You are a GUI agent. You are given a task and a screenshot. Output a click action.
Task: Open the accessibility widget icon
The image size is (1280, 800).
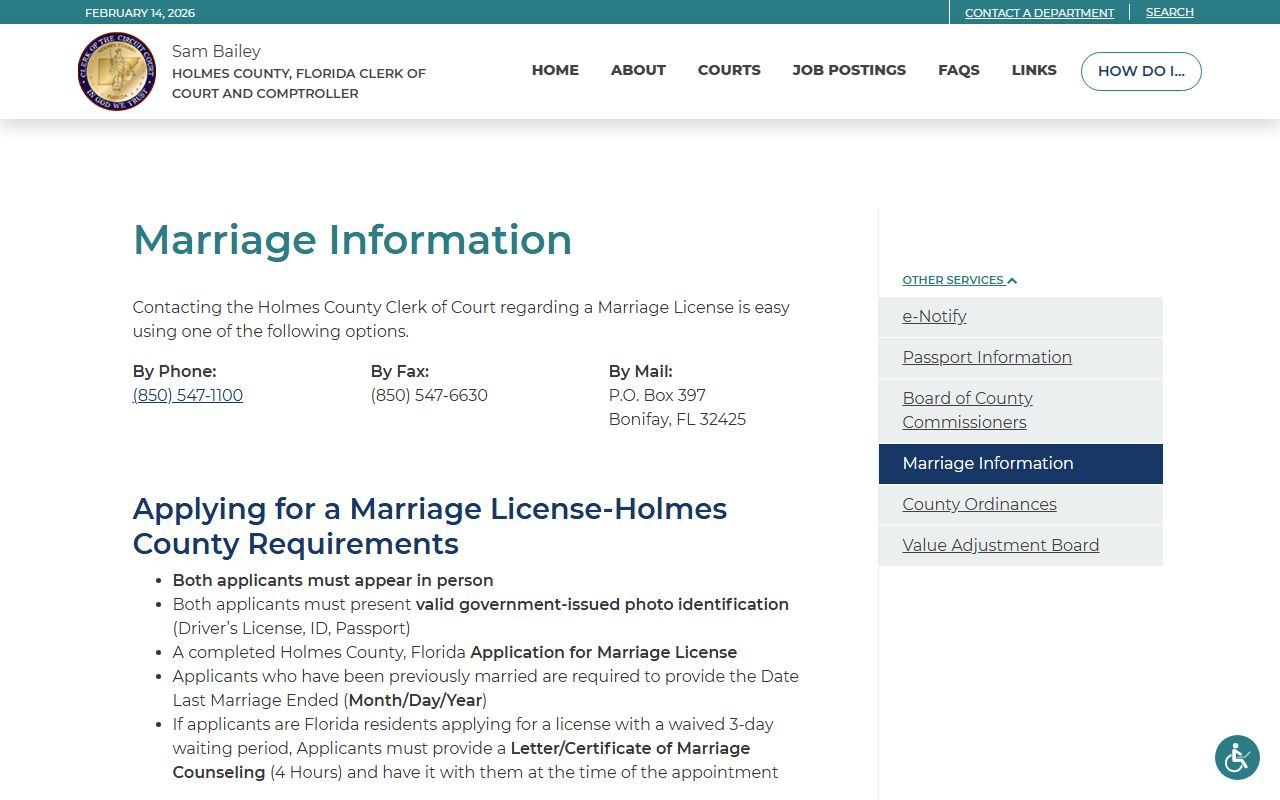coord(1237,757)
